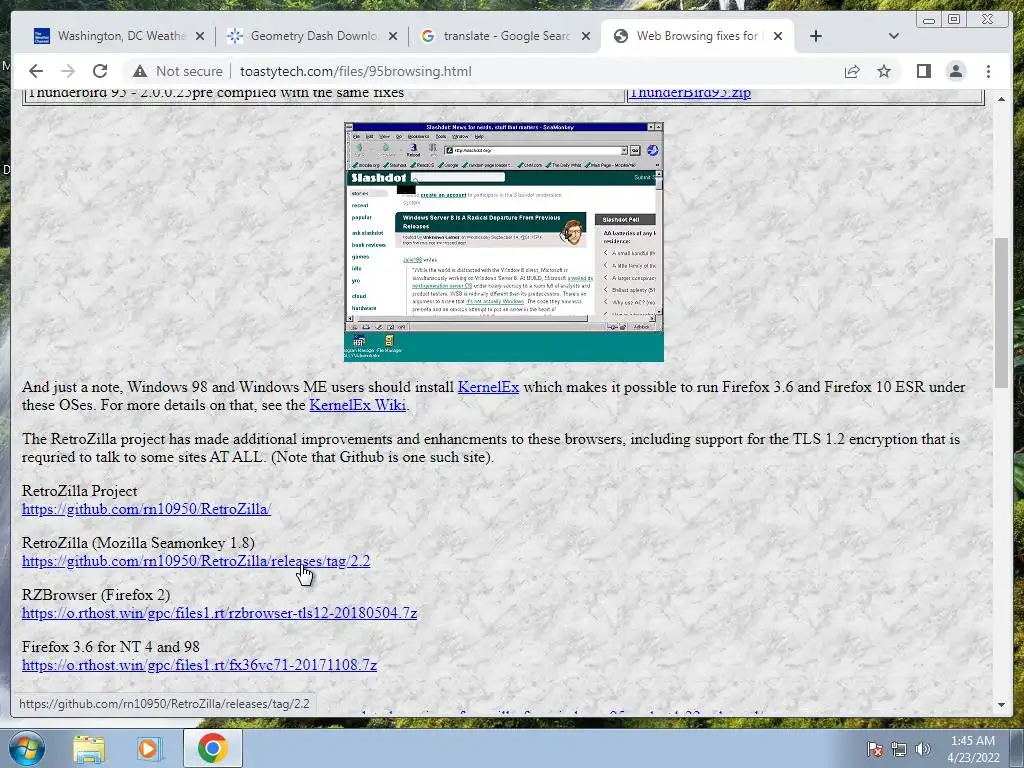The height and width of the screenshot is (768, 1024).
Task: Click the Slashdot SeaMonkey screenshot image
Action: [x=504, y=242]
